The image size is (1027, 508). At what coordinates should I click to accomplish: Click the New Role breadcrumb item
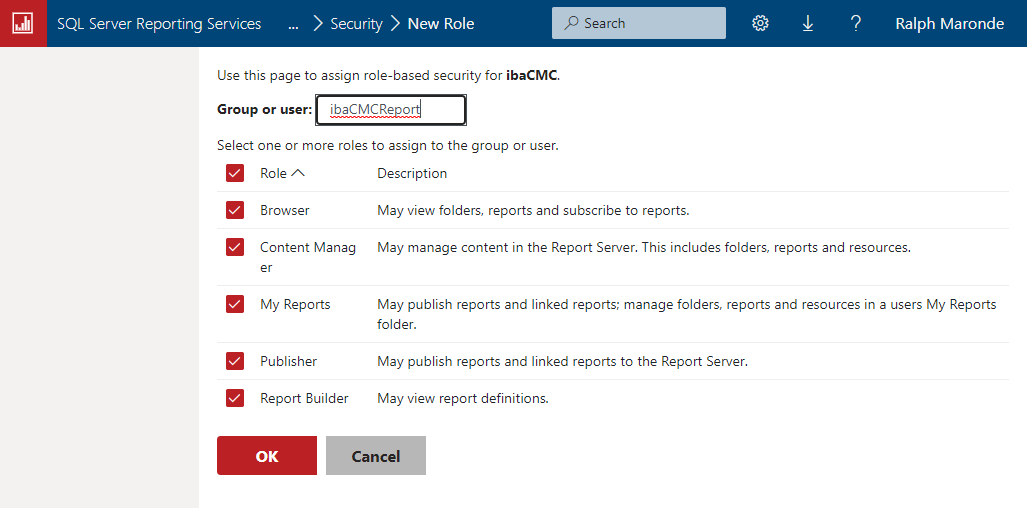click(441, 23)
